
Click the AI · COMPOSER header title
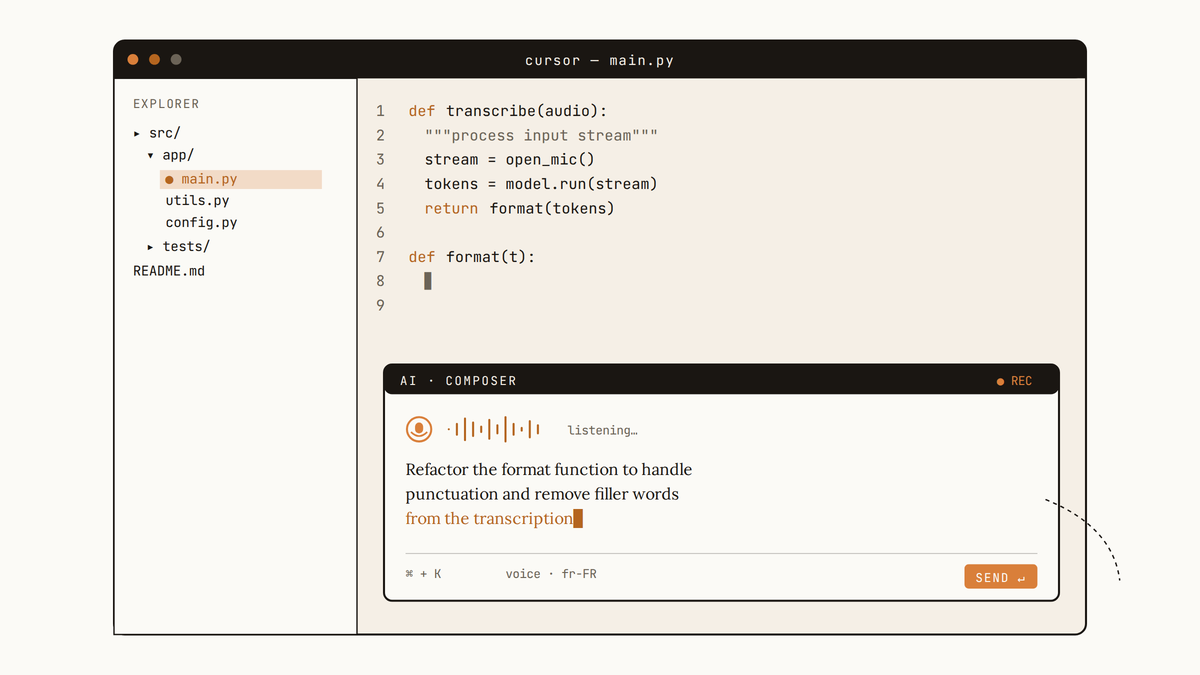coord(458,381)
